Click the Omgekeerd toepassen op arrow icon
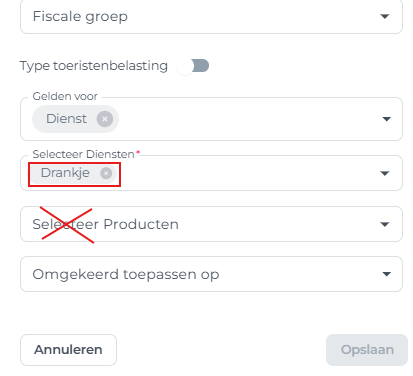The width and height of the screenshot is (413, 376). pos(386,274)
